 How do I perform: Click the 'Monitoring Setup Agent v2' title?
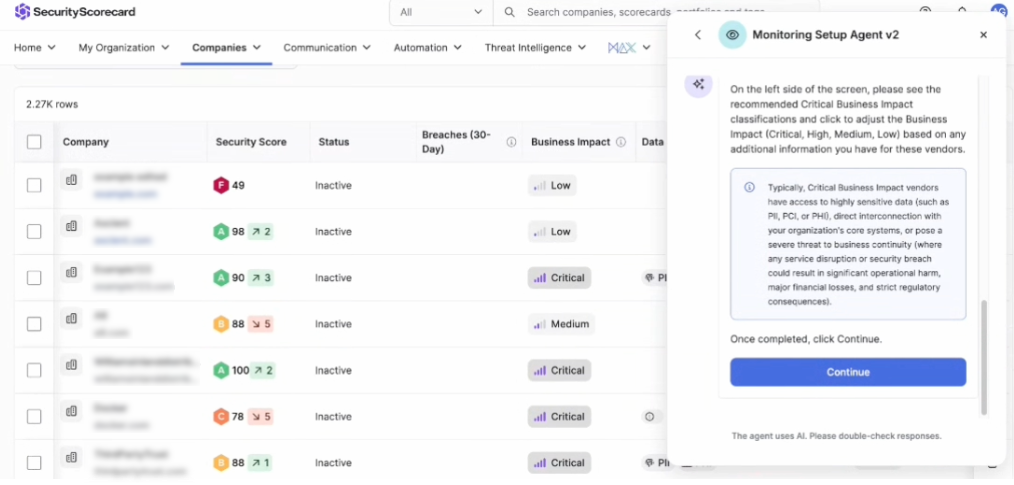(x=825, y=35)
